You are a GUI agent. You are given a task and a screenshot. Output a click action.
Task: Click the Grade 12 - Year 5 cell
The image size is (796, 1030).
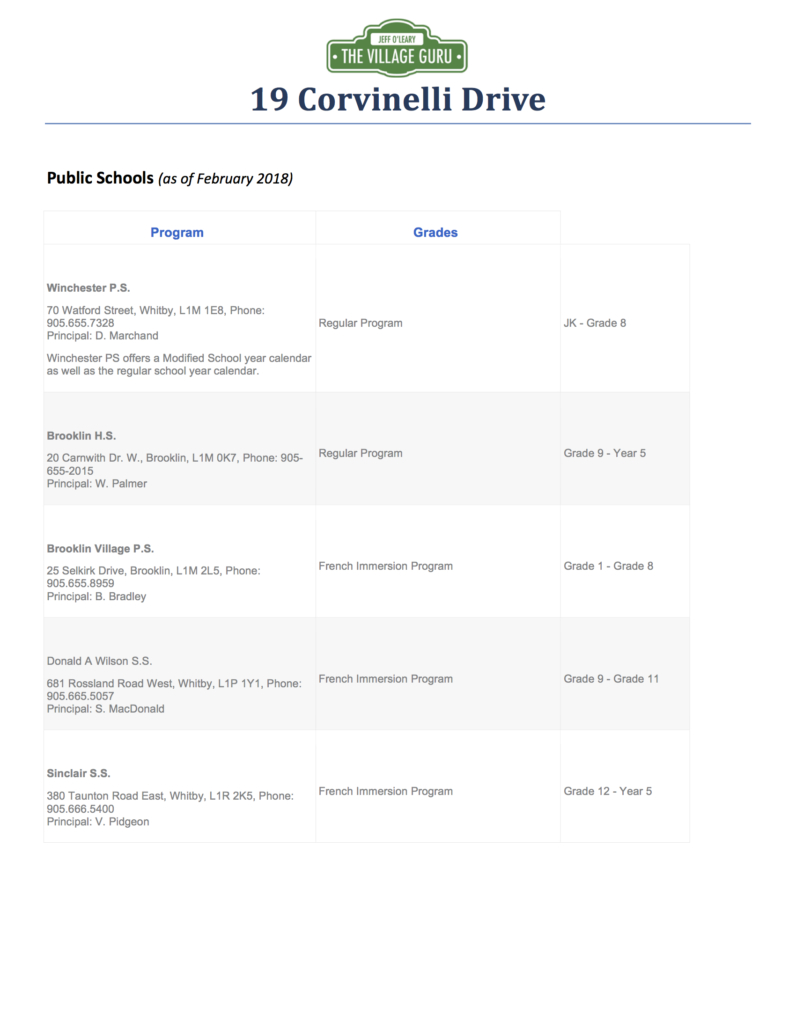608,791
